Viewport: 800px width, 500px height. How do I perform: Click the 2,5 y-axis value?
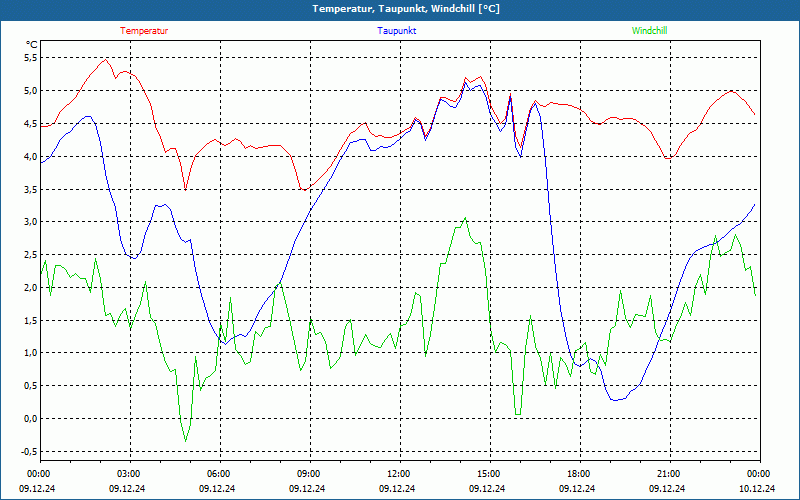pyautogui.click(x=31, y=255)
